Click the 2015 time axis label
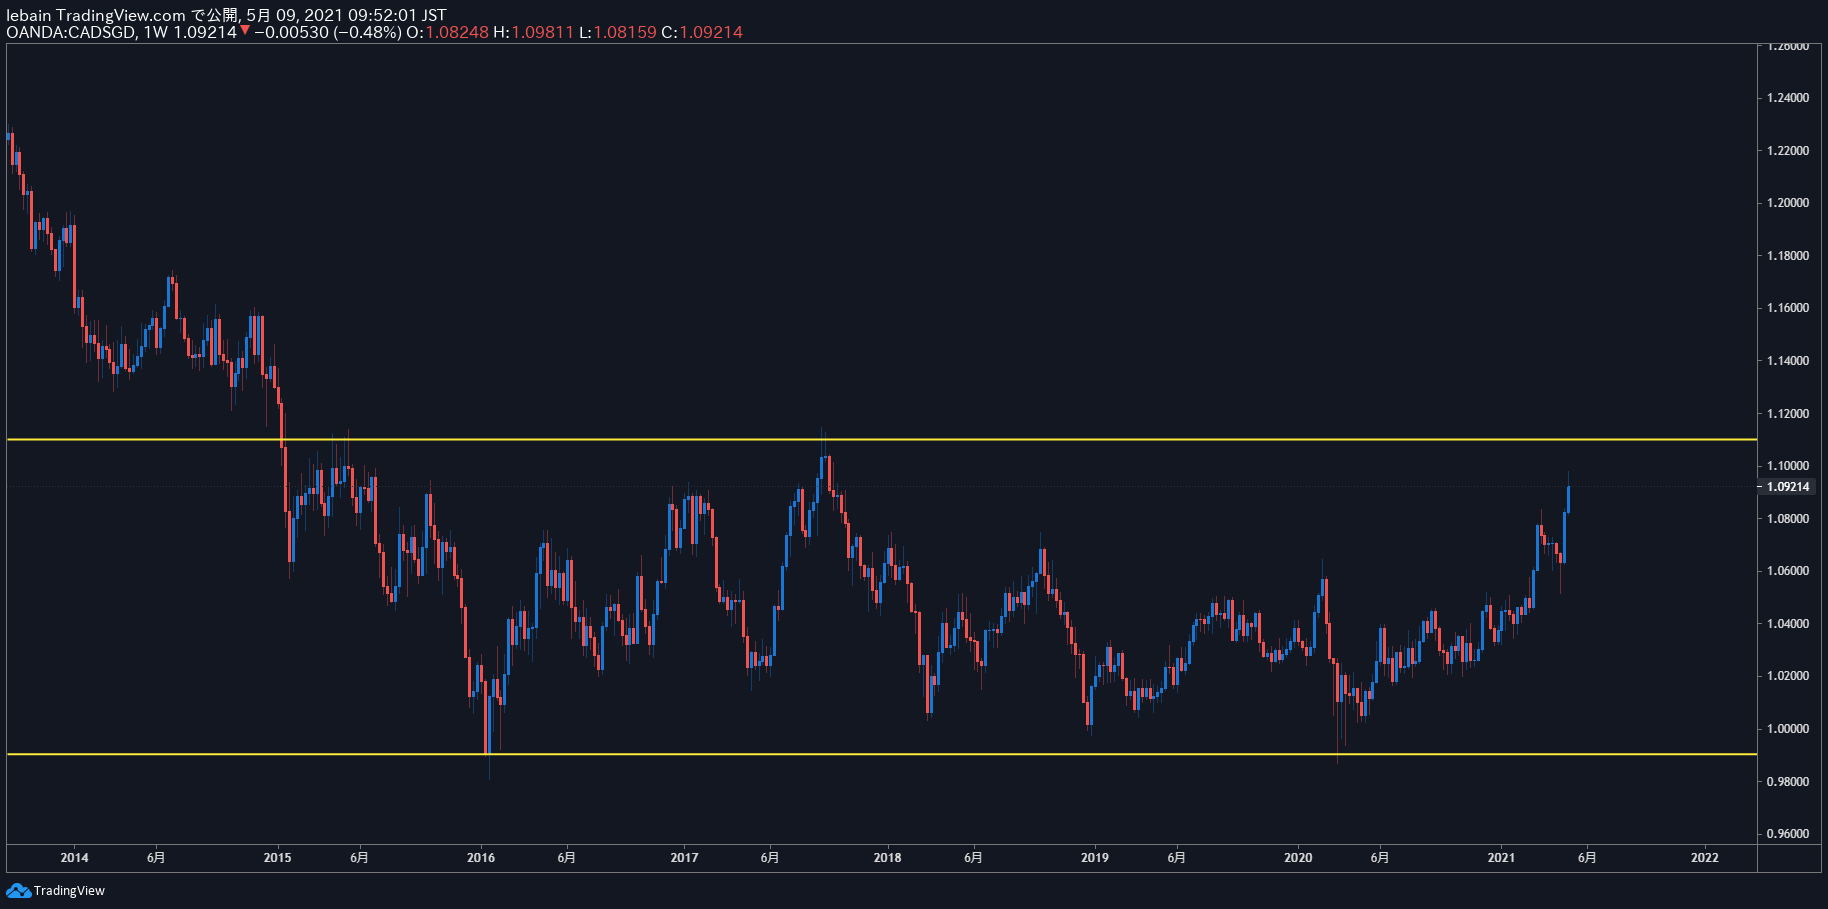This screenshot has height=909, width=1828. tap(277, 858)
